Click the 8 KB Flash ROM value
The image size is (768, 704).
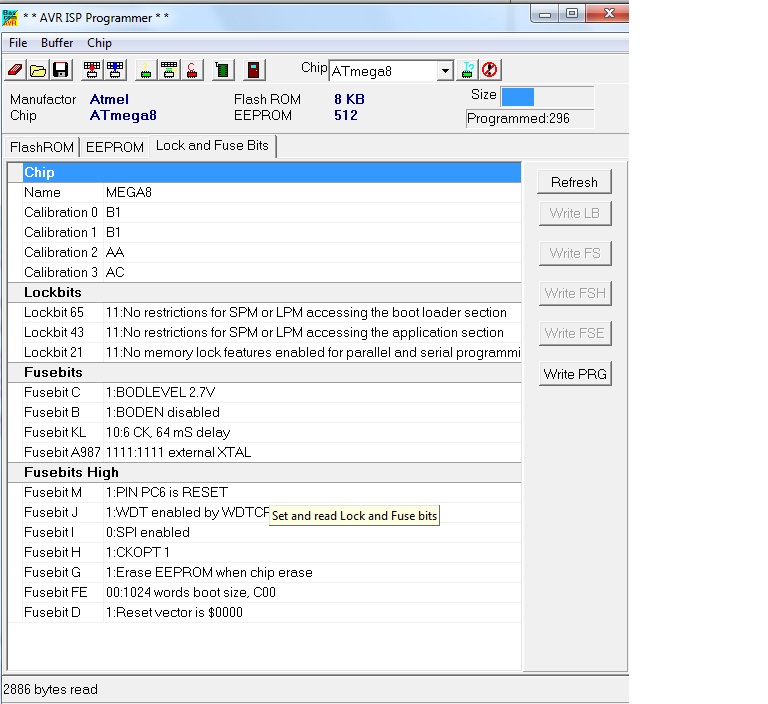(350, 99)
